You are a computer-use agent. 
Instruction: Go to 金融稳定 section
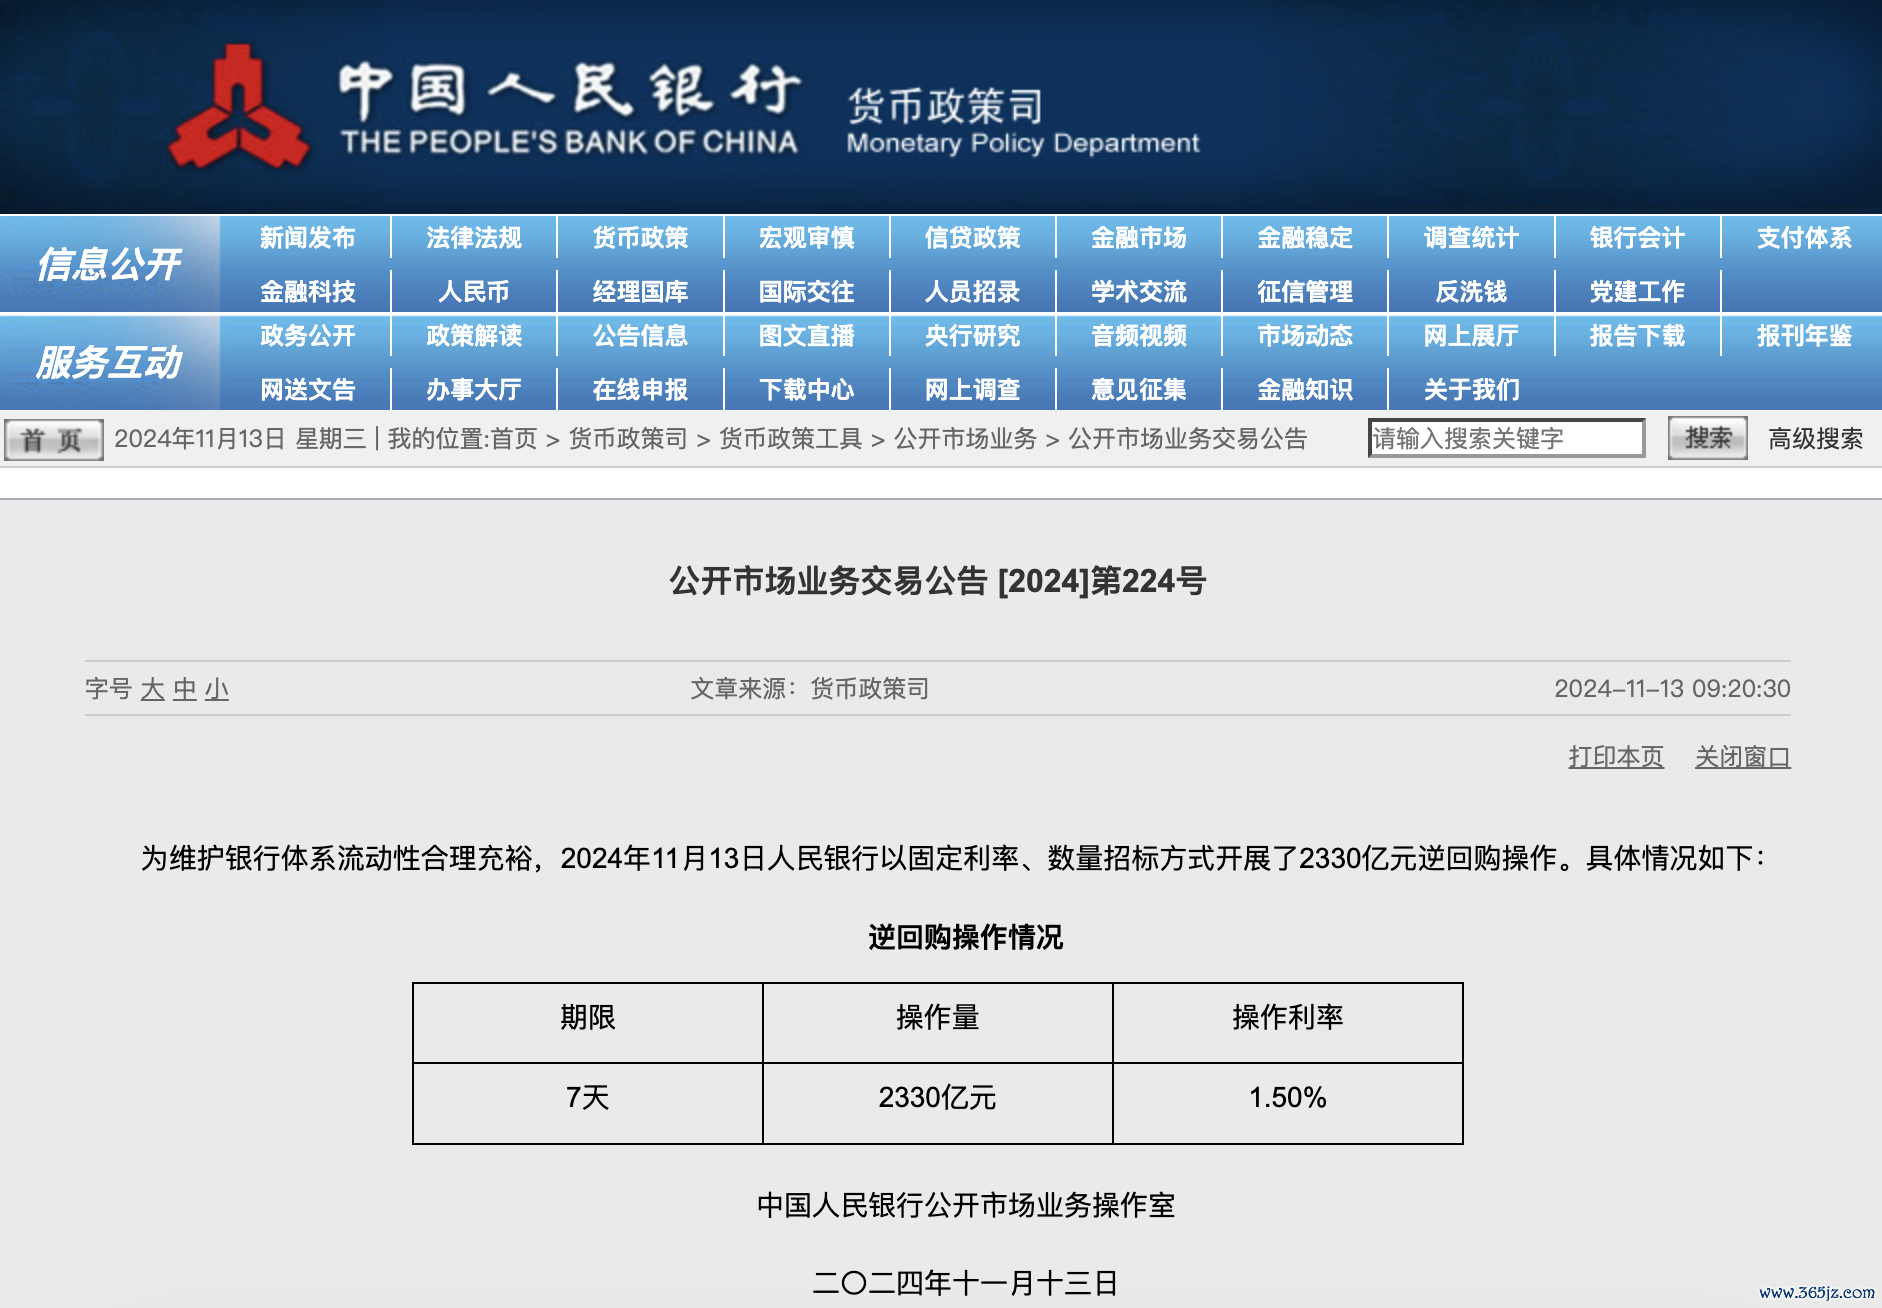[1305, 238]
